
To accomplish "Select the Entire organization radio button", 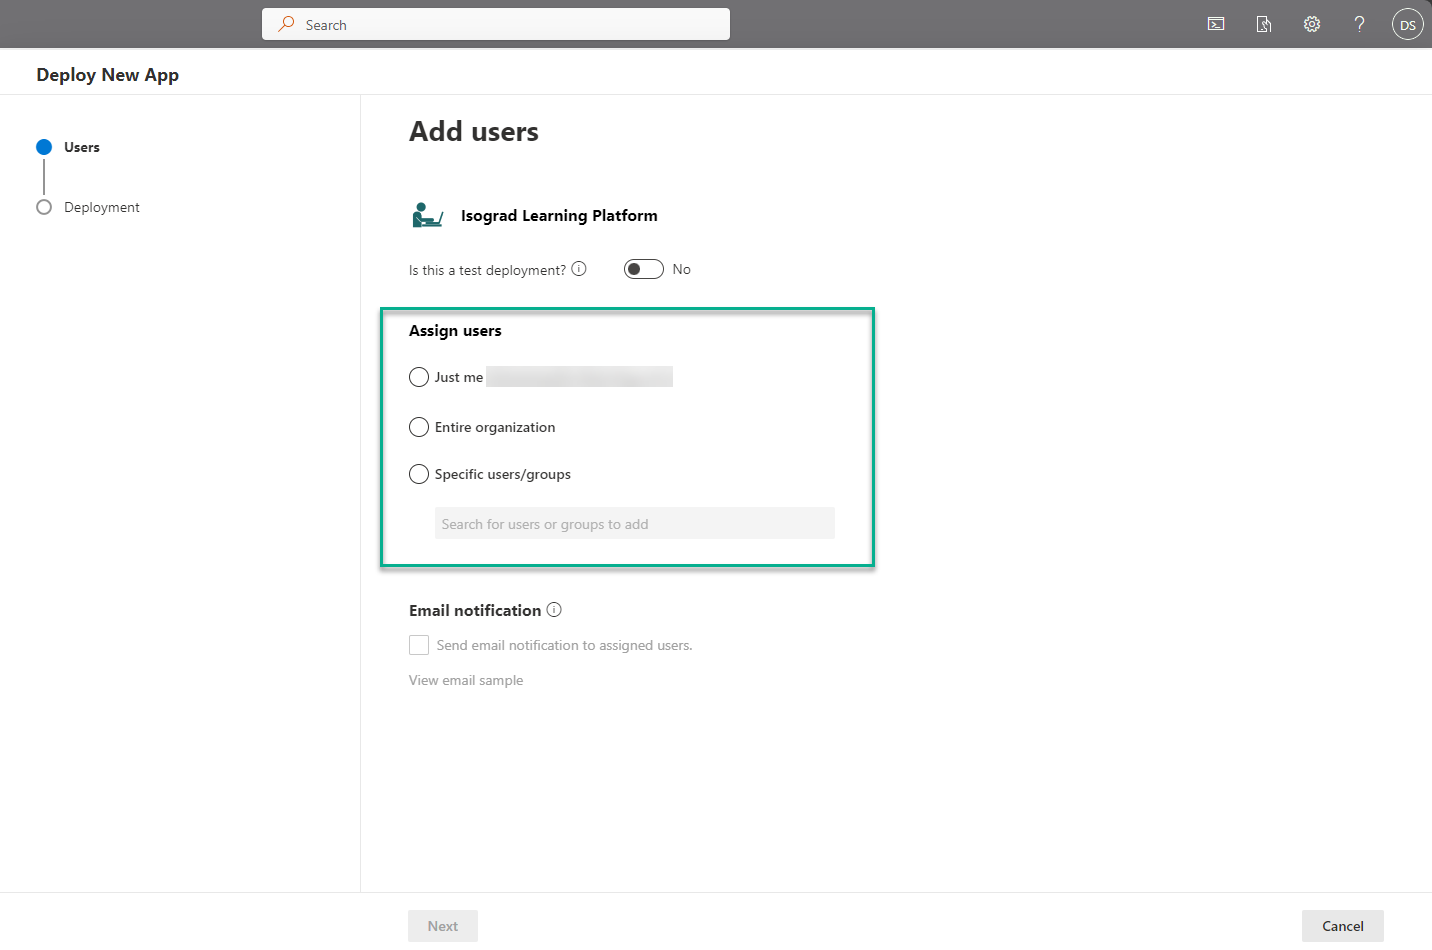I will click(x=419, y=427).
